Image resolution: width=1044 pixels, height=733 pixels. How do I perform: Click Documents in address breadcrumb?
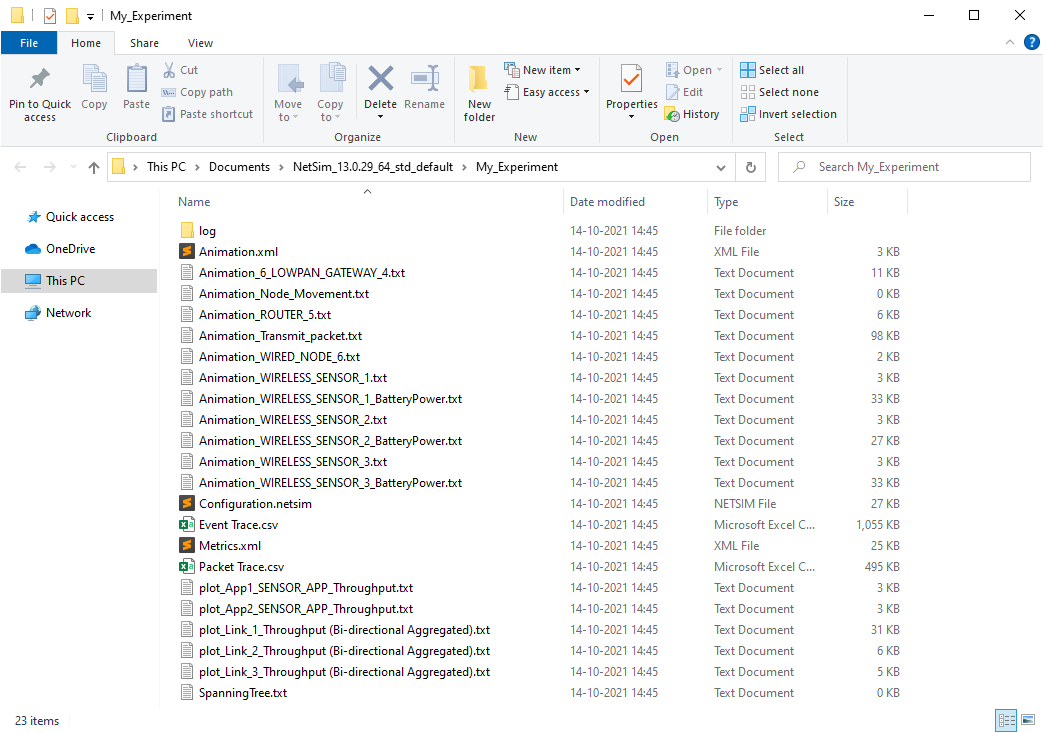pyautogui.click(x=240, y=167)
